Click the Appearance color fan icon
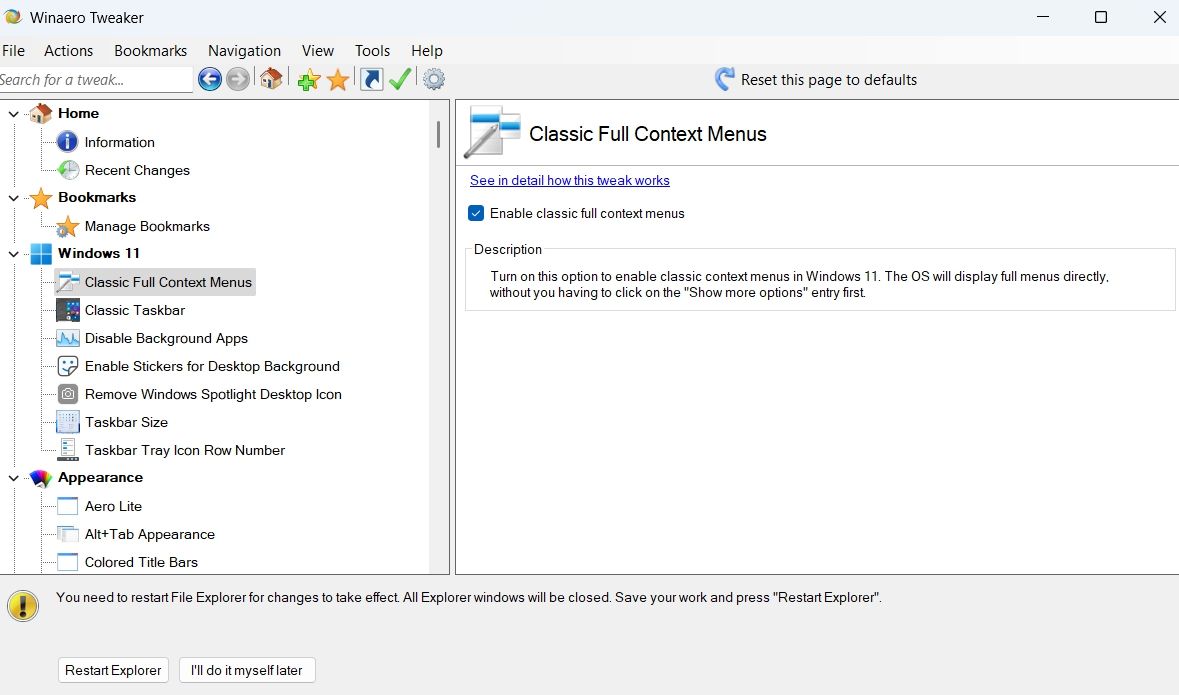1179x695 pixels. pos(41,478)
